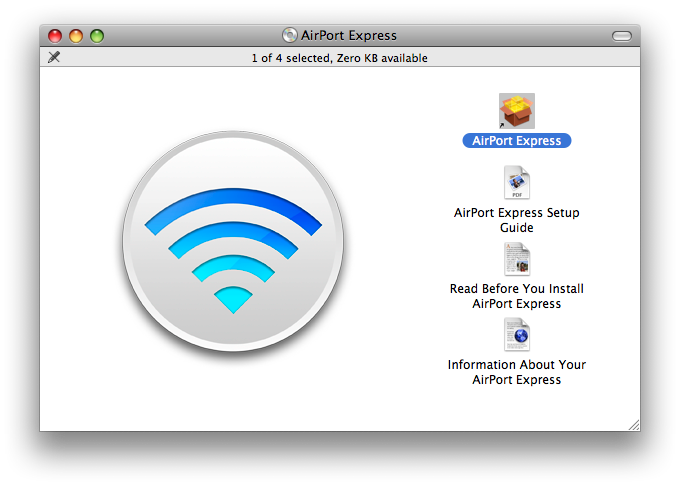Click the '1 of 4 selected' status text

(340, 58)
